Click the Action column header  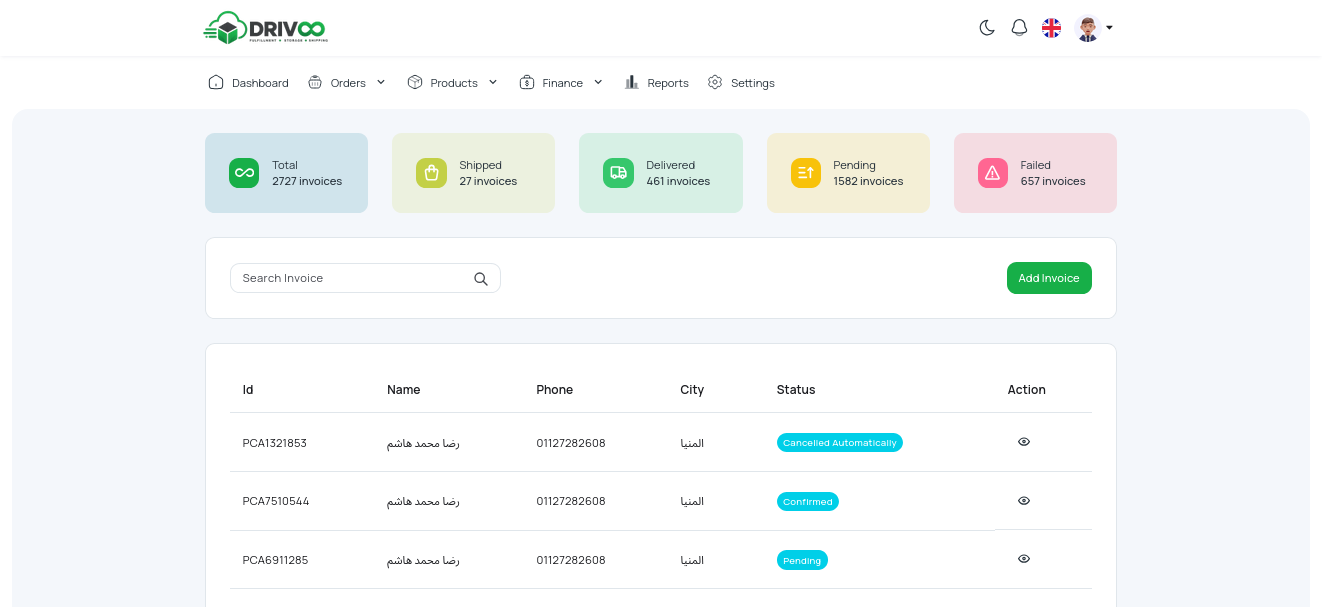(1027, 390)
